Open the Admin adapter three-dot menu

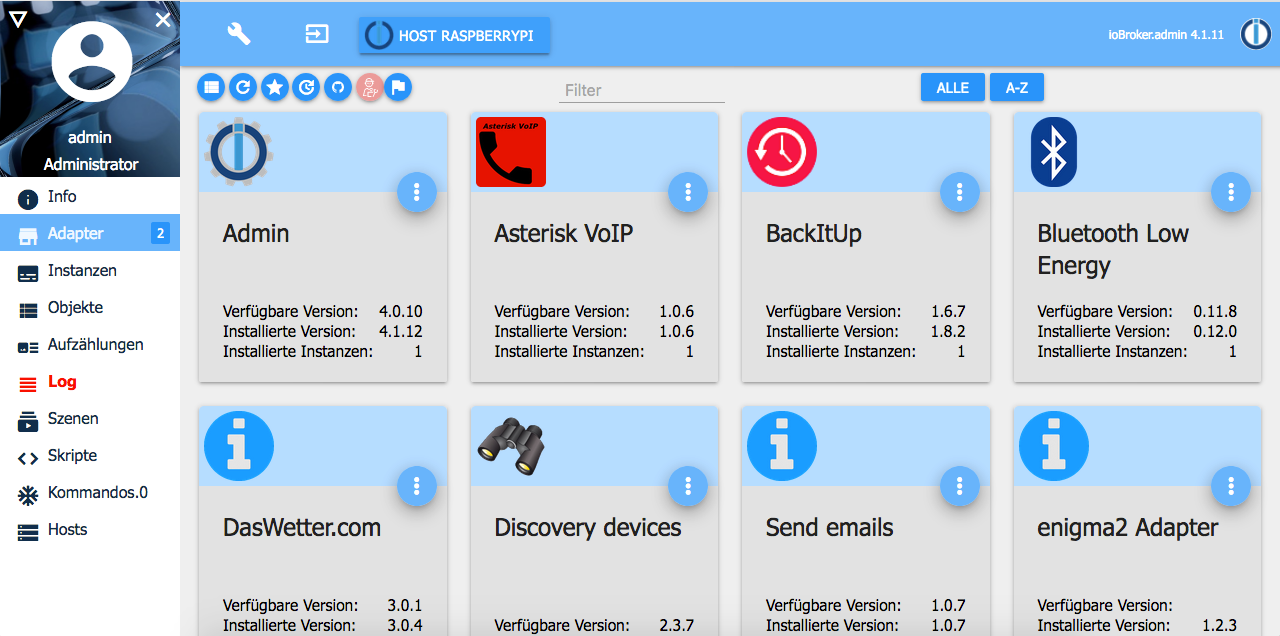tap(417, 192)
